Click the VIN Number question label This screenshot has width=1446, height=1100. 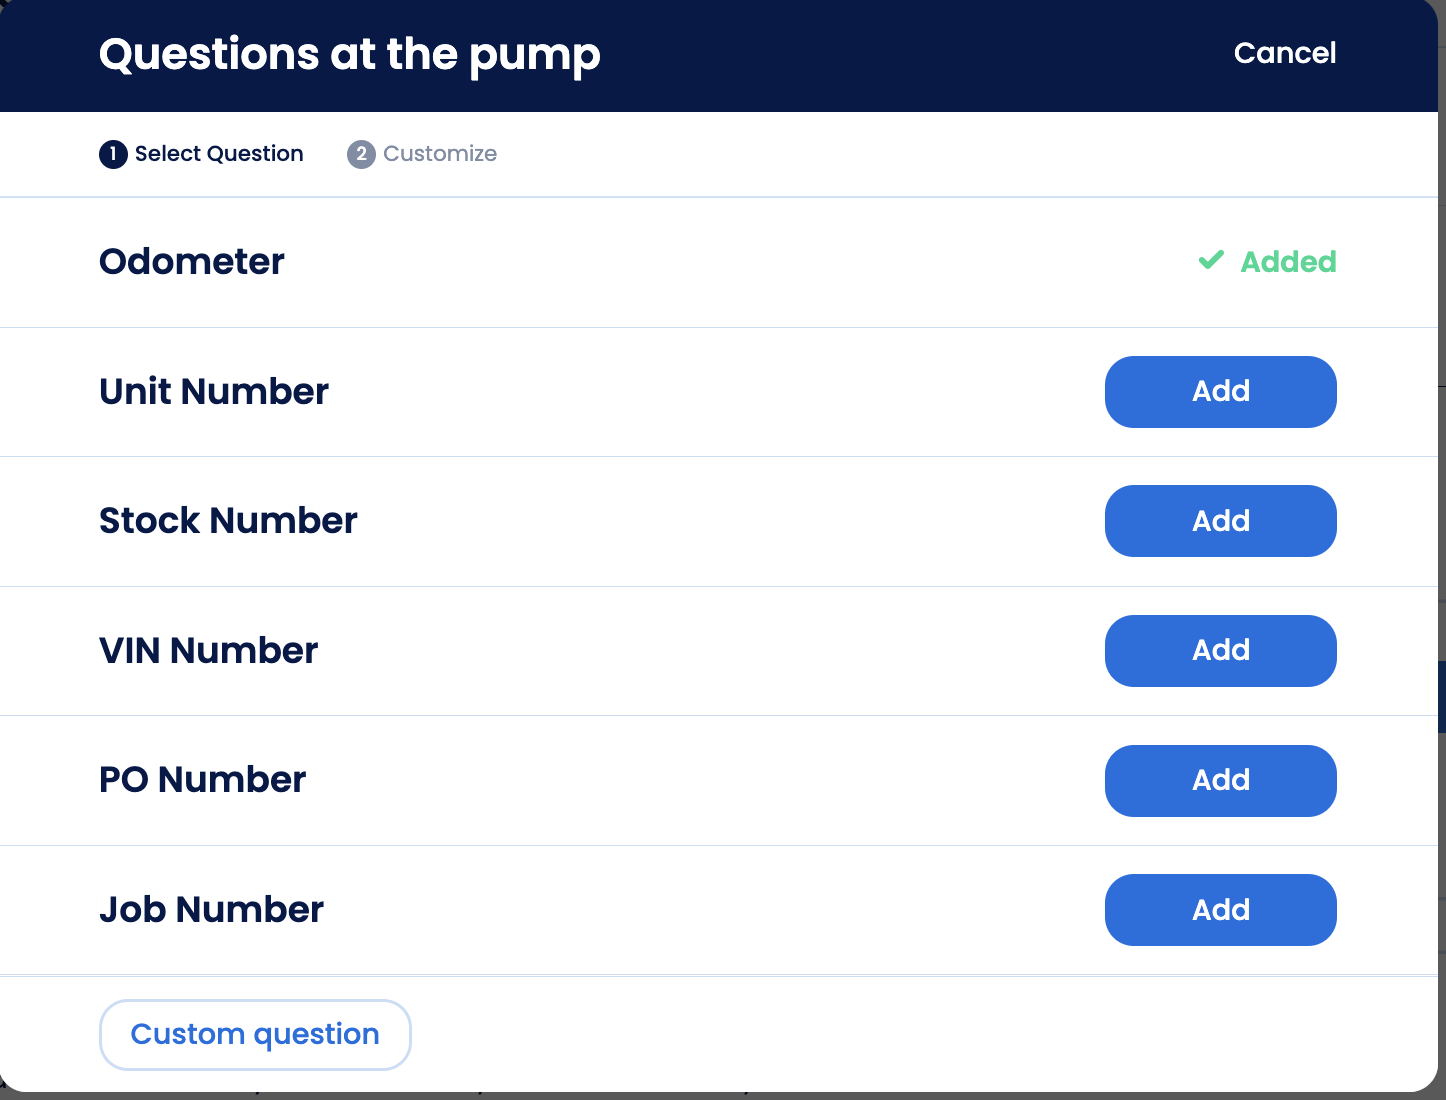(x=208, y=651)
